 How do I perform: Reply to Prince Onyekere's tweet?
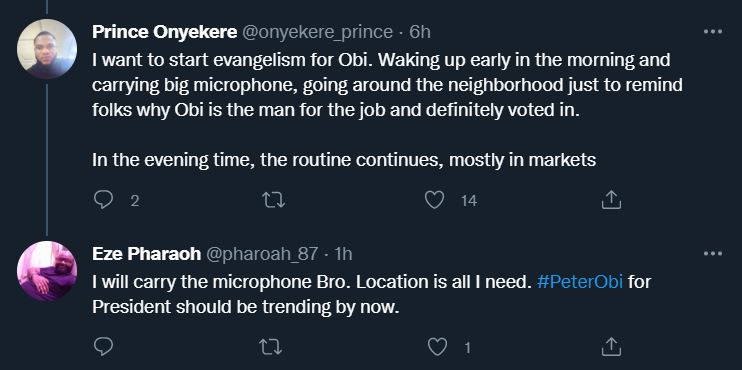point(103,200)
